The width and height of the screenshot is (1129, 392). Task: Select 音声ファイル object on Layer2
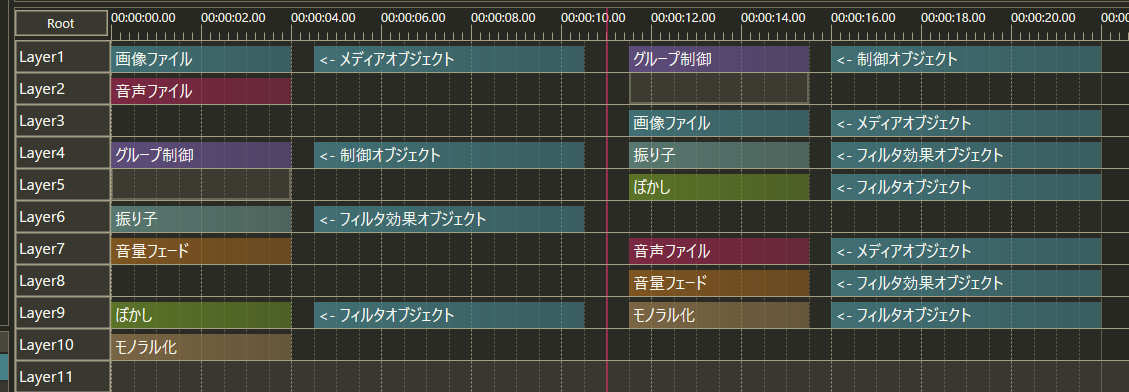coord(201,91)
